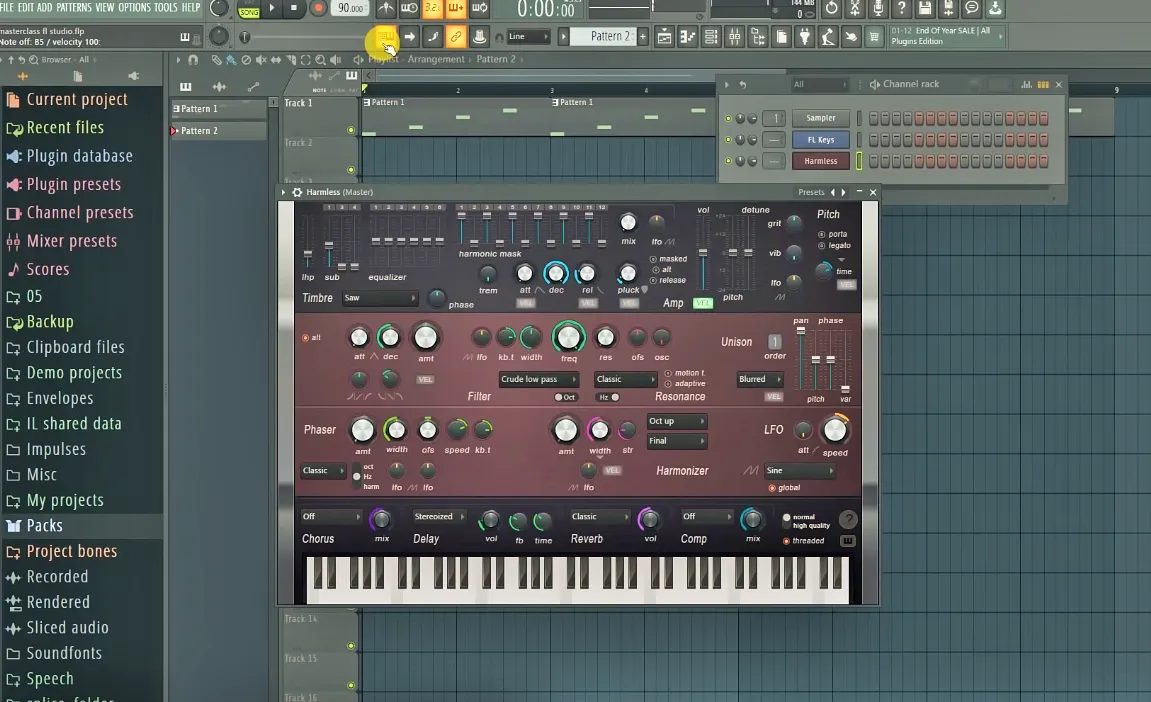Open Presets menu in Harmless title bar
The height and width of the screenshot is (702, 1151).
click(811, 192)
